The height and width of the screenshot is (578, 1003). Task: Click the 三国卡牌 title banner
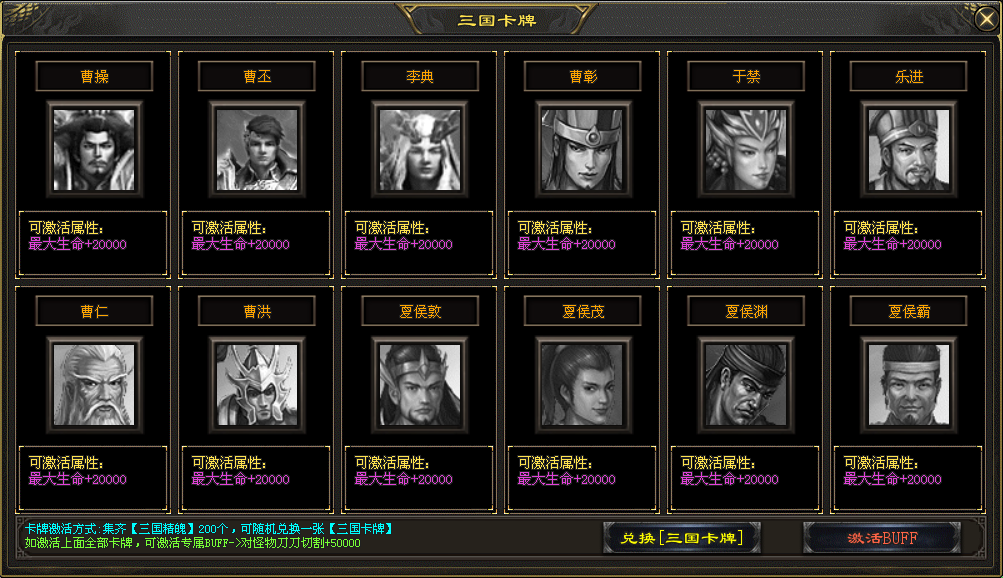tap(496, 20)
